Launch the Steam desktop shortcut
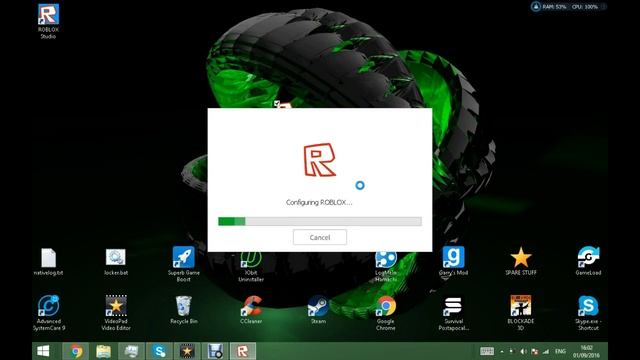This screenshot has width=640, height=360. coord(318,310)
